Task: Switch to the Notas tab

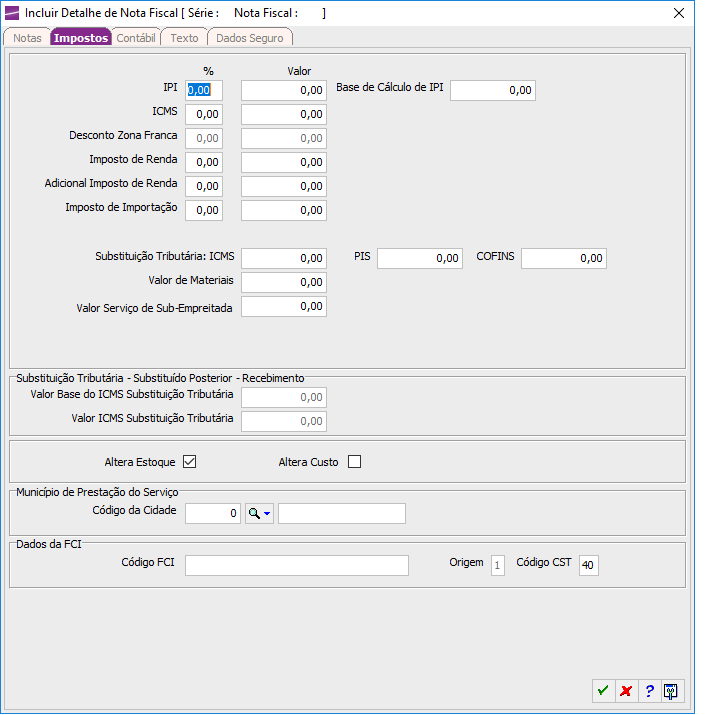Action: pos(27,38)
